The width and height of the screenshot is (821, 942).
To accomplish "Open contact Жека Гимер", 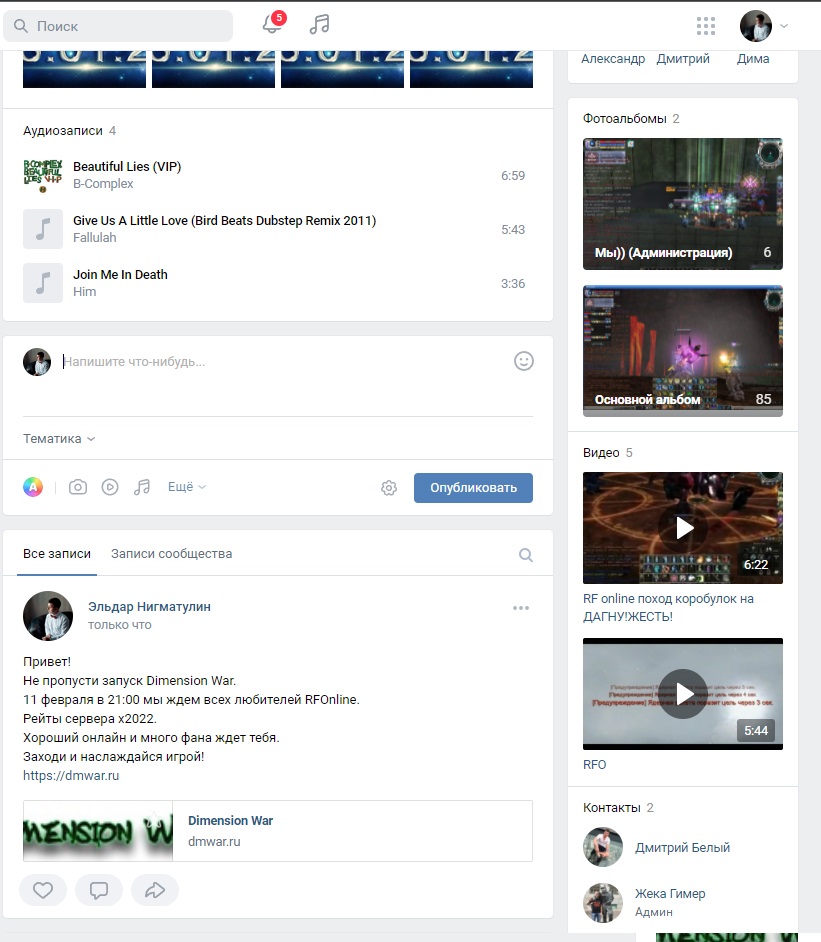I will (670, 893).
